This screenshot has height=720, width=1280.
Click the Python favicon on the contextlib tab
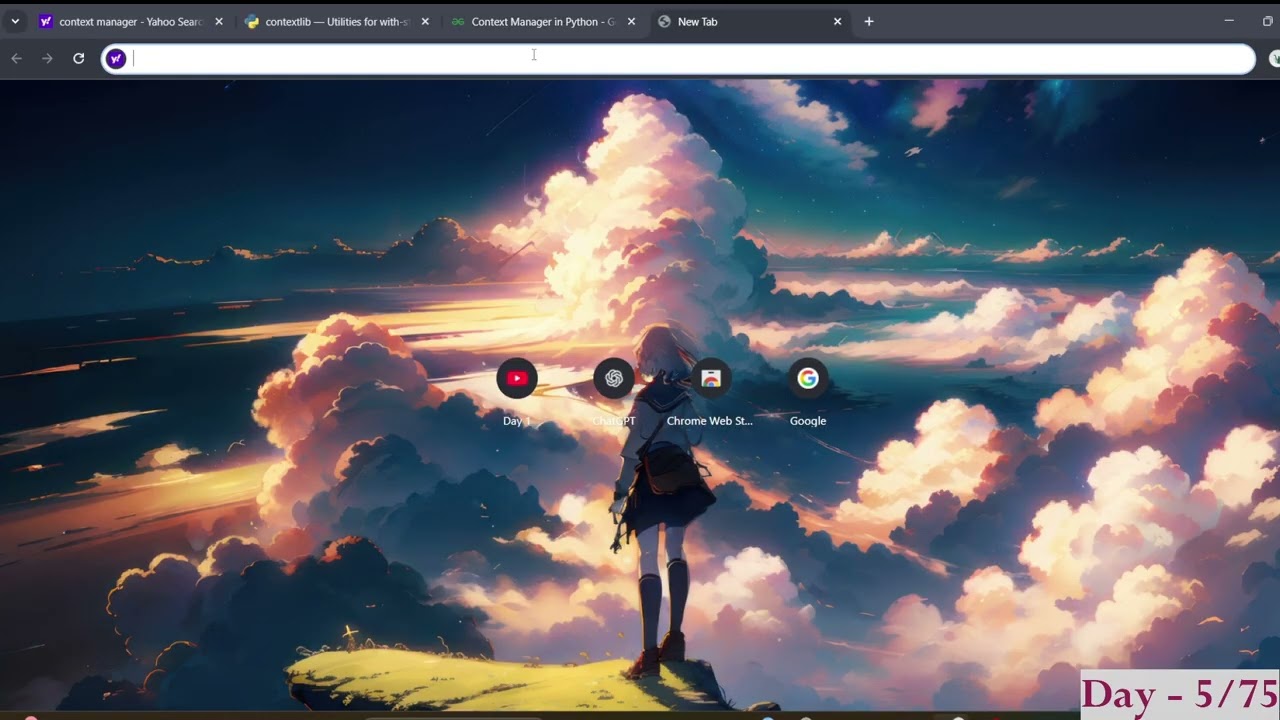[x=252, y=21]
